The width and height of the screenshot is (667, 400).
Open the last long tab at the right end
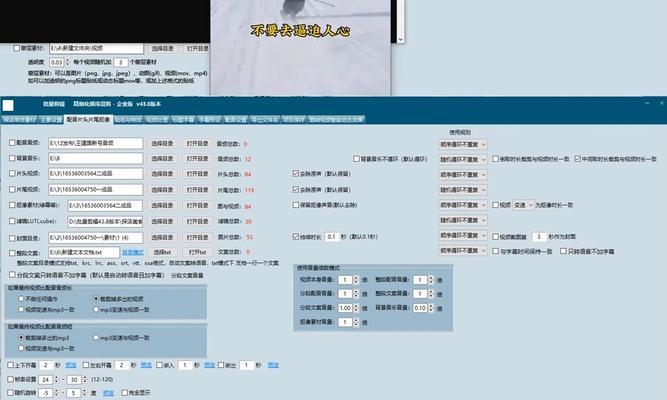point(336,120)
